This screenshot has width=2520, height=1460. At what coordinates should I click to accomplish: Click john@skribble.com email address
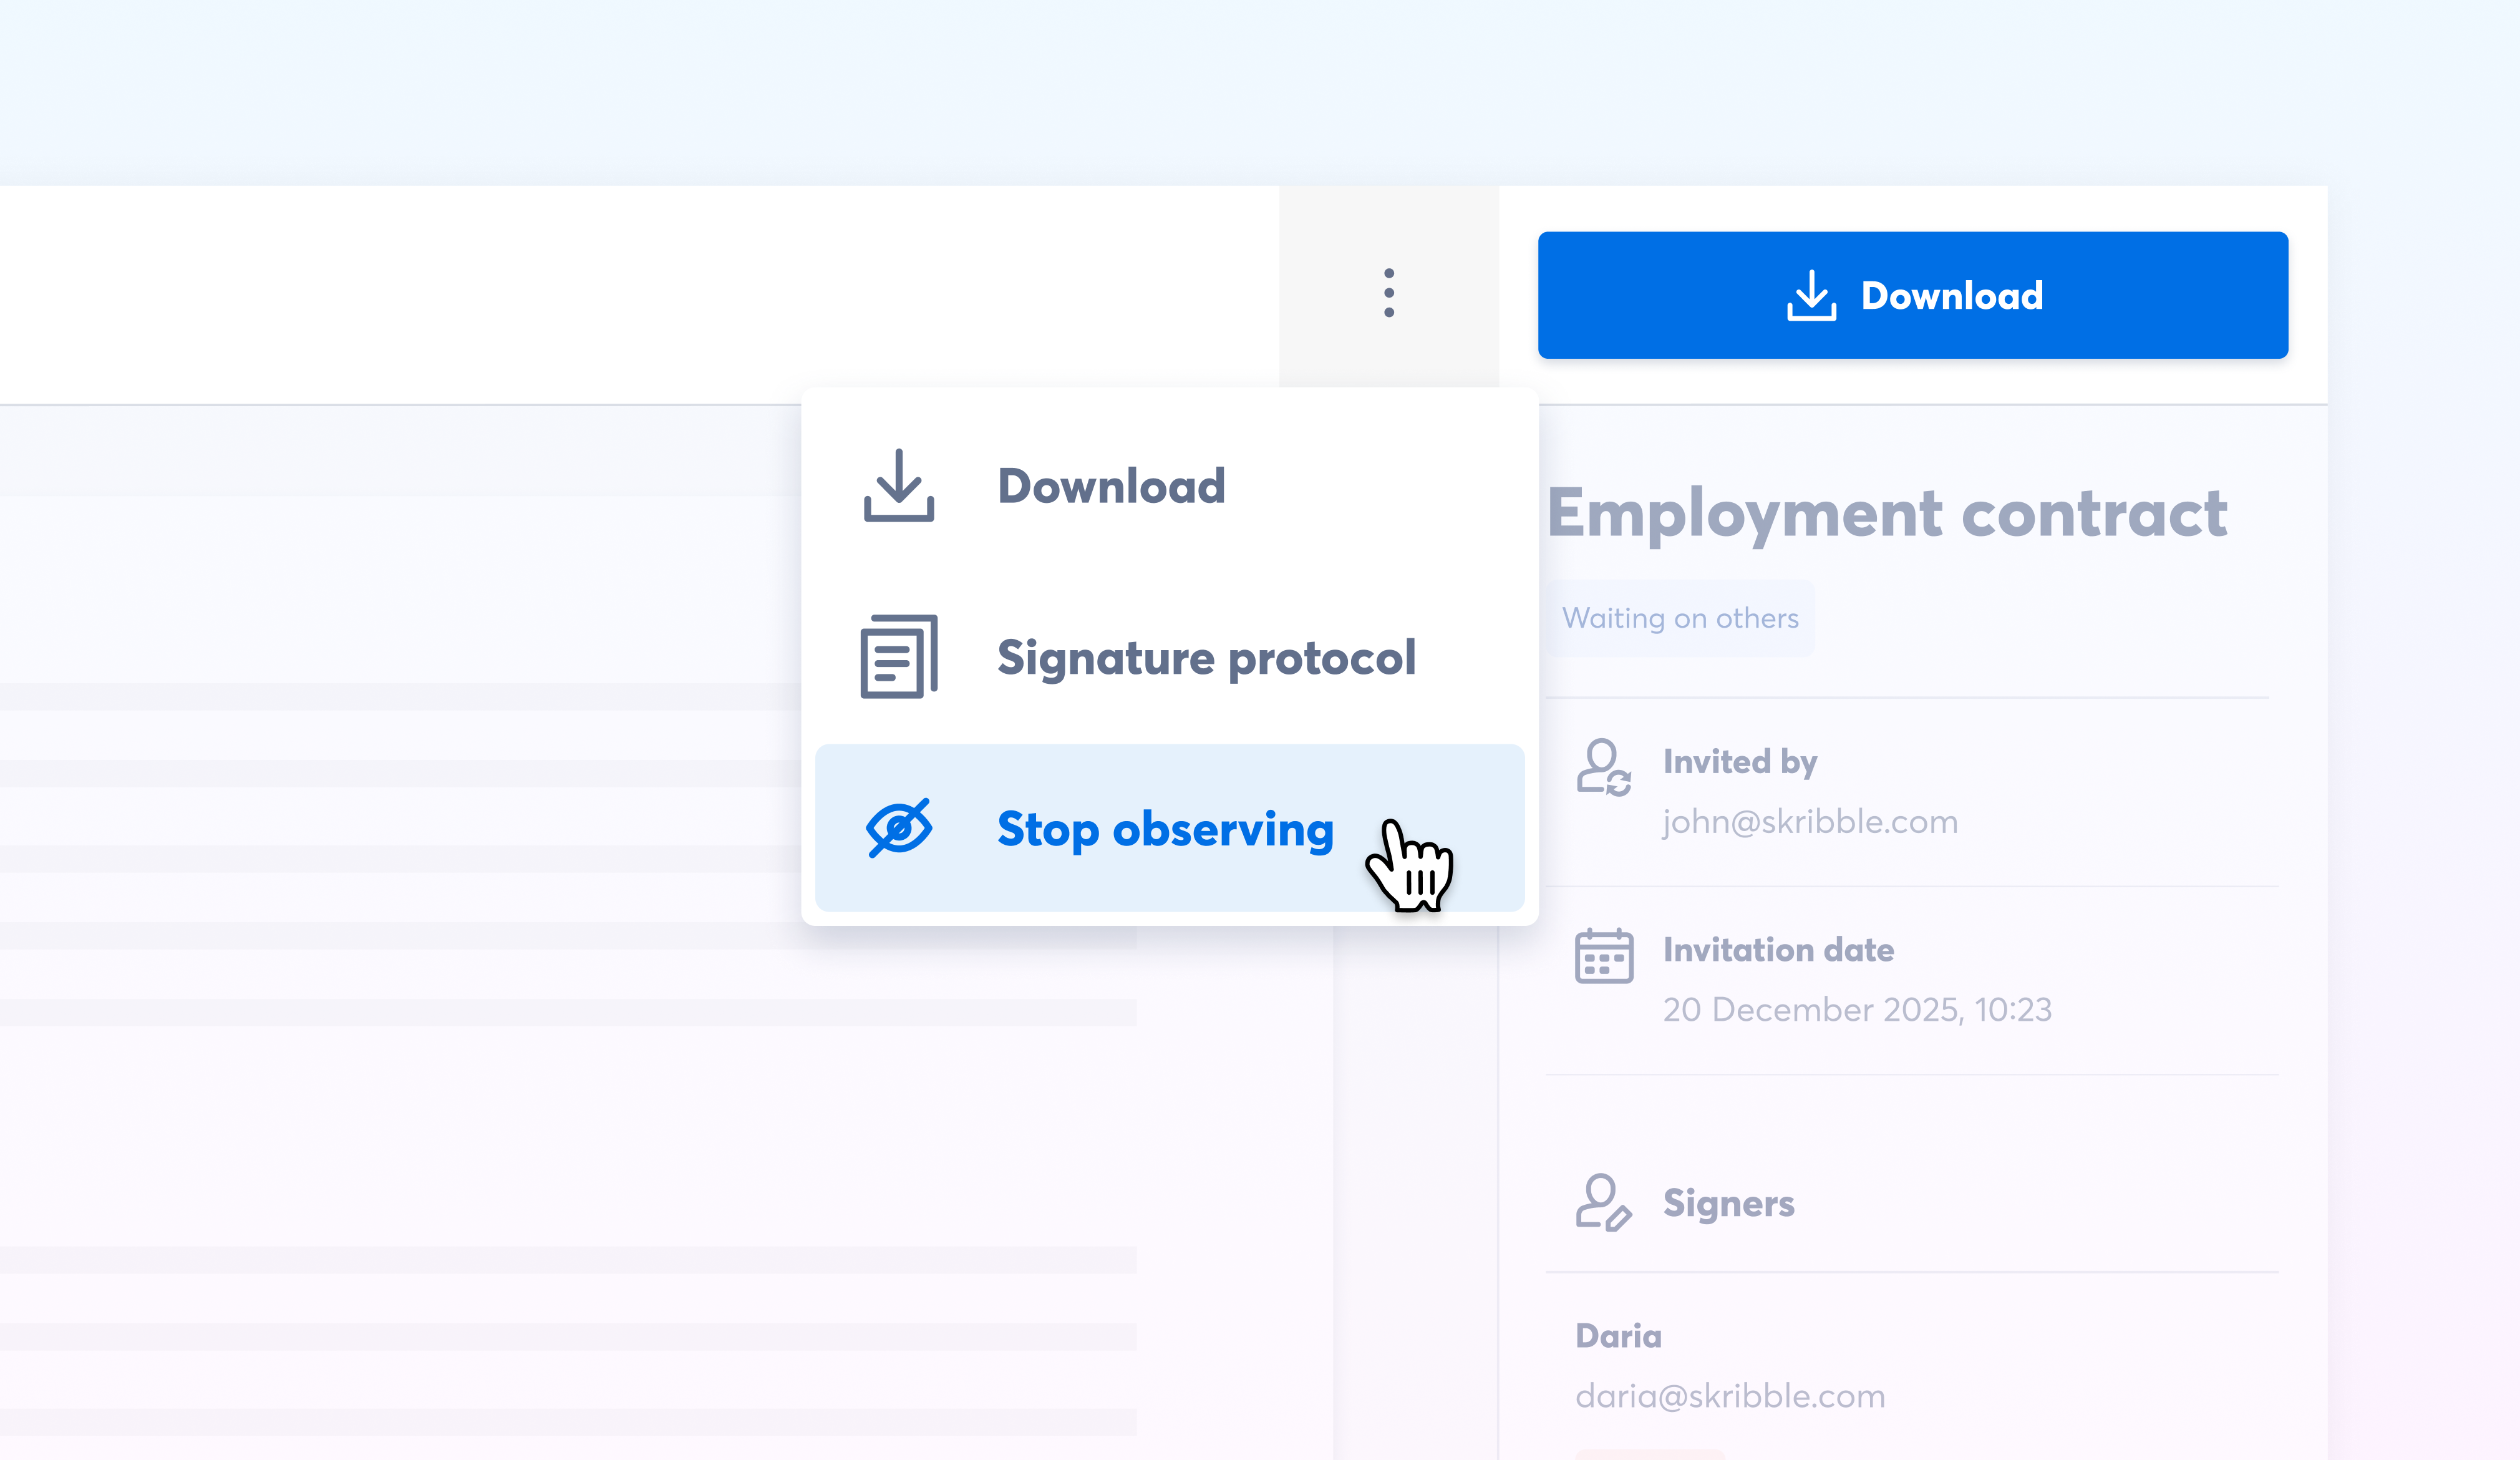point(1810,822)
